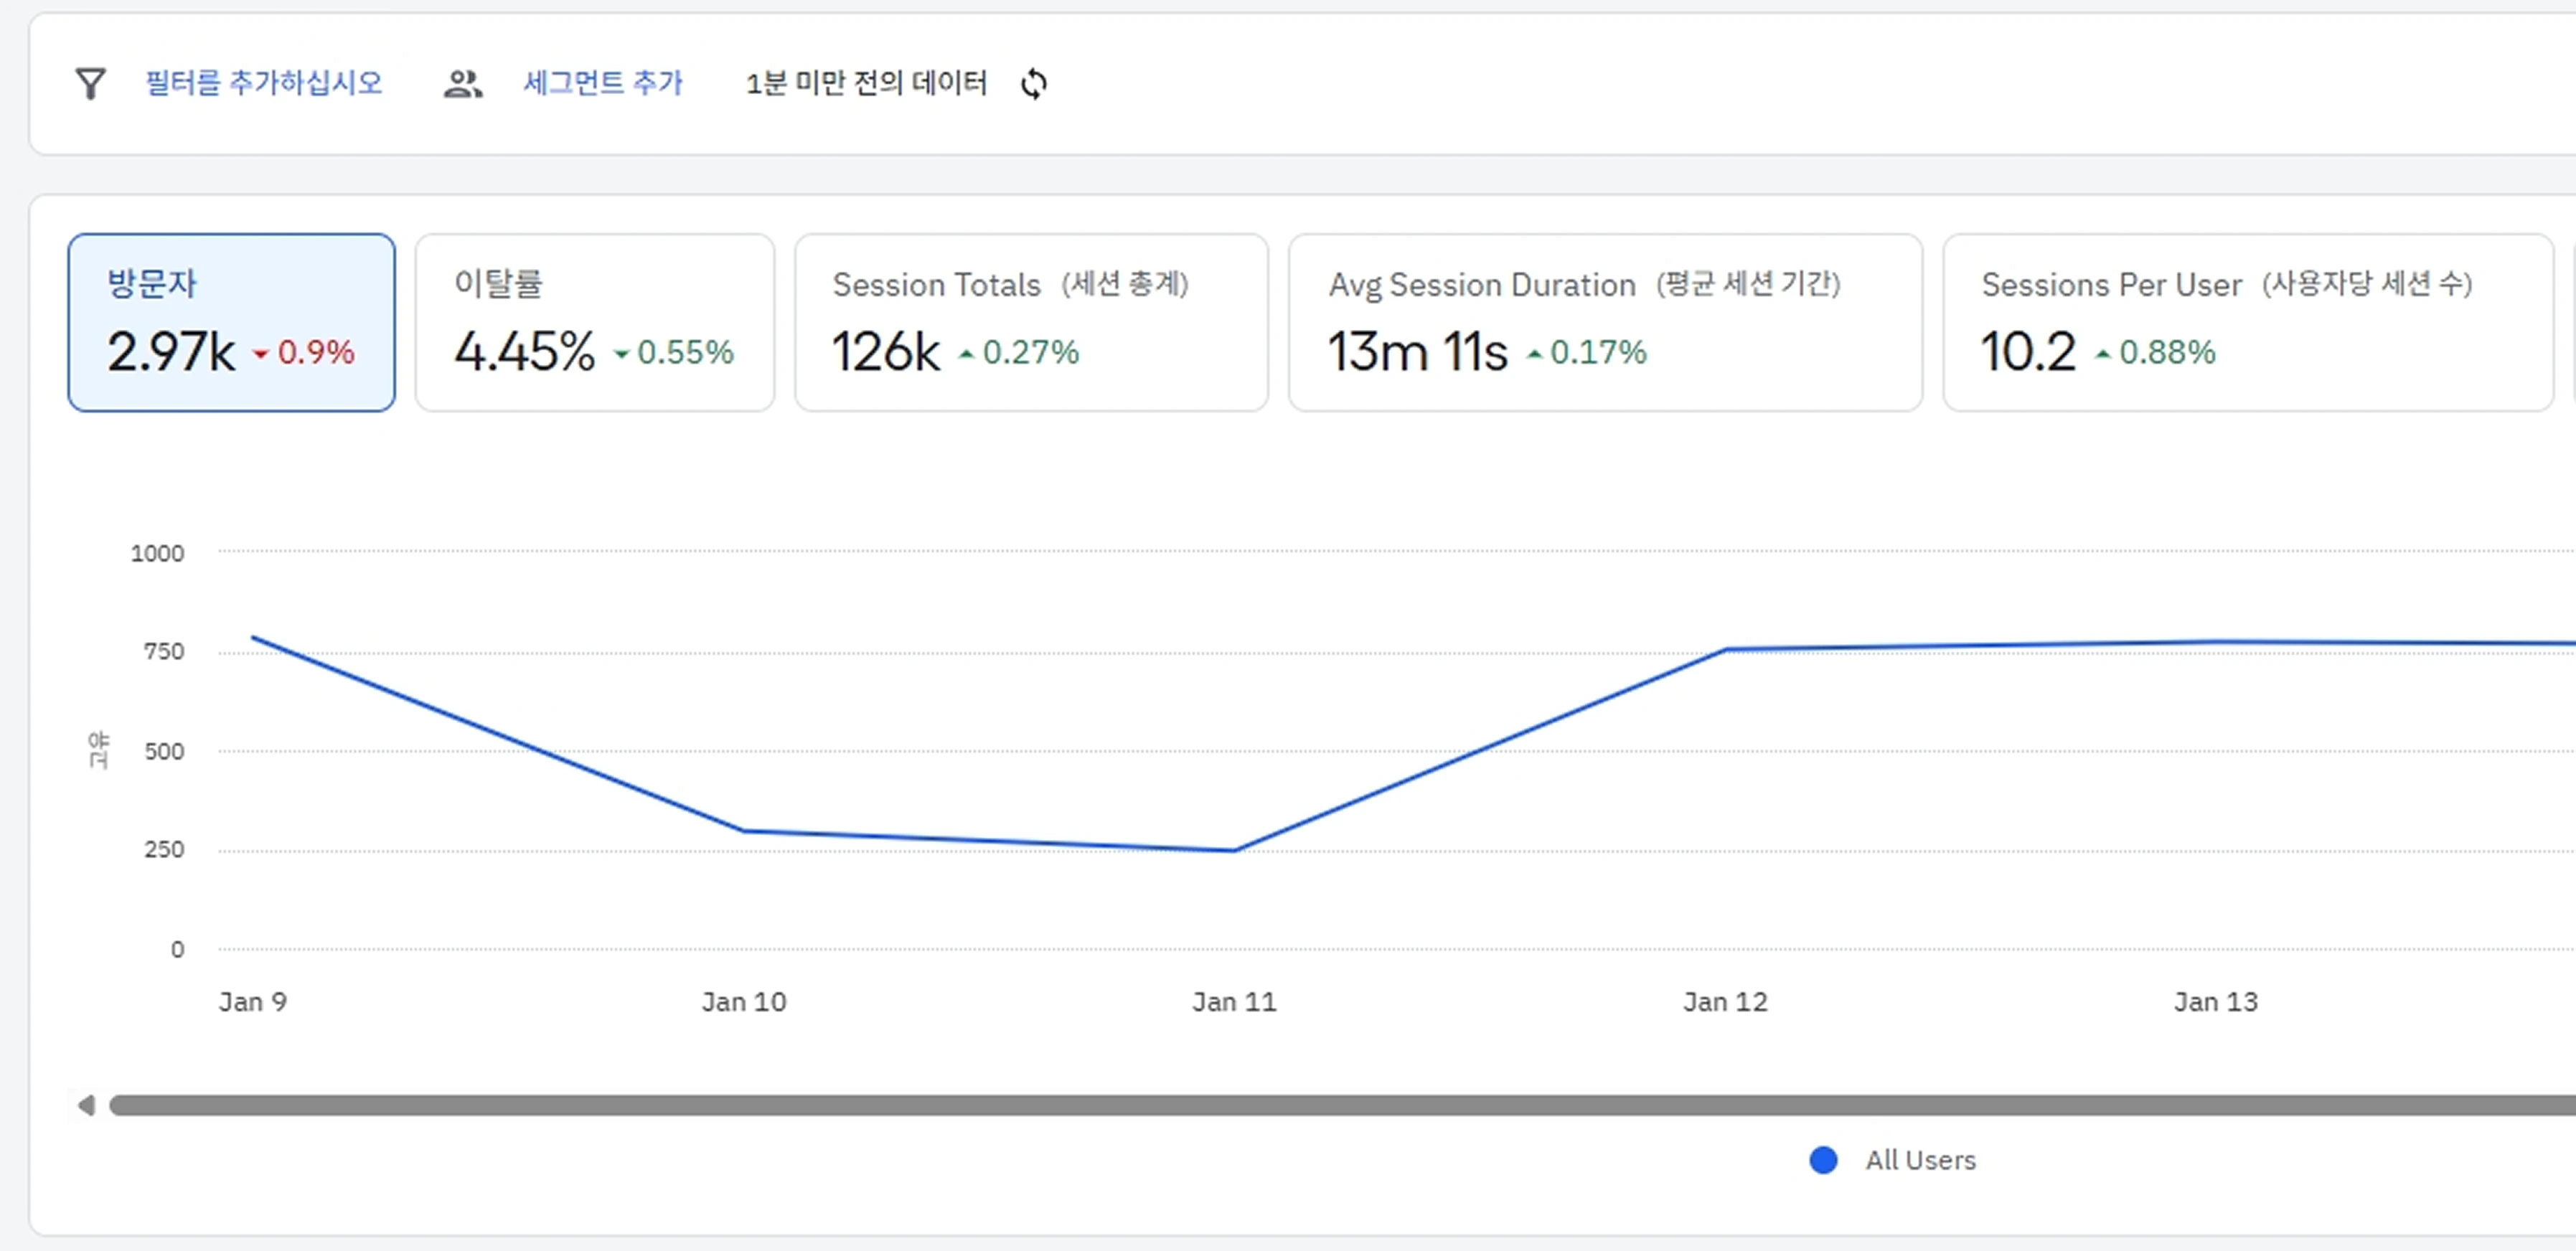Open the Session Totals metric card
Viewport: 2576px width, 1251px height.
click(1030, 321)
